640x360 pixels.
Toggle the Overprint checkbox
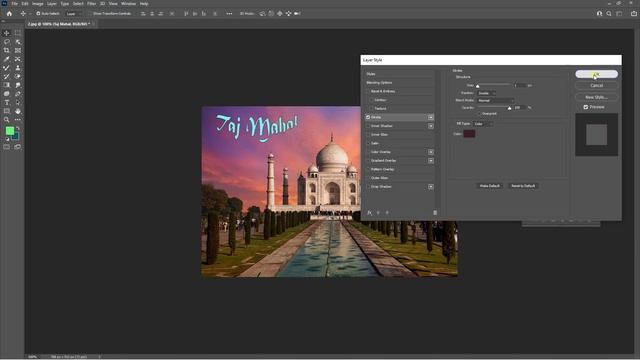[x=479, y=113]
